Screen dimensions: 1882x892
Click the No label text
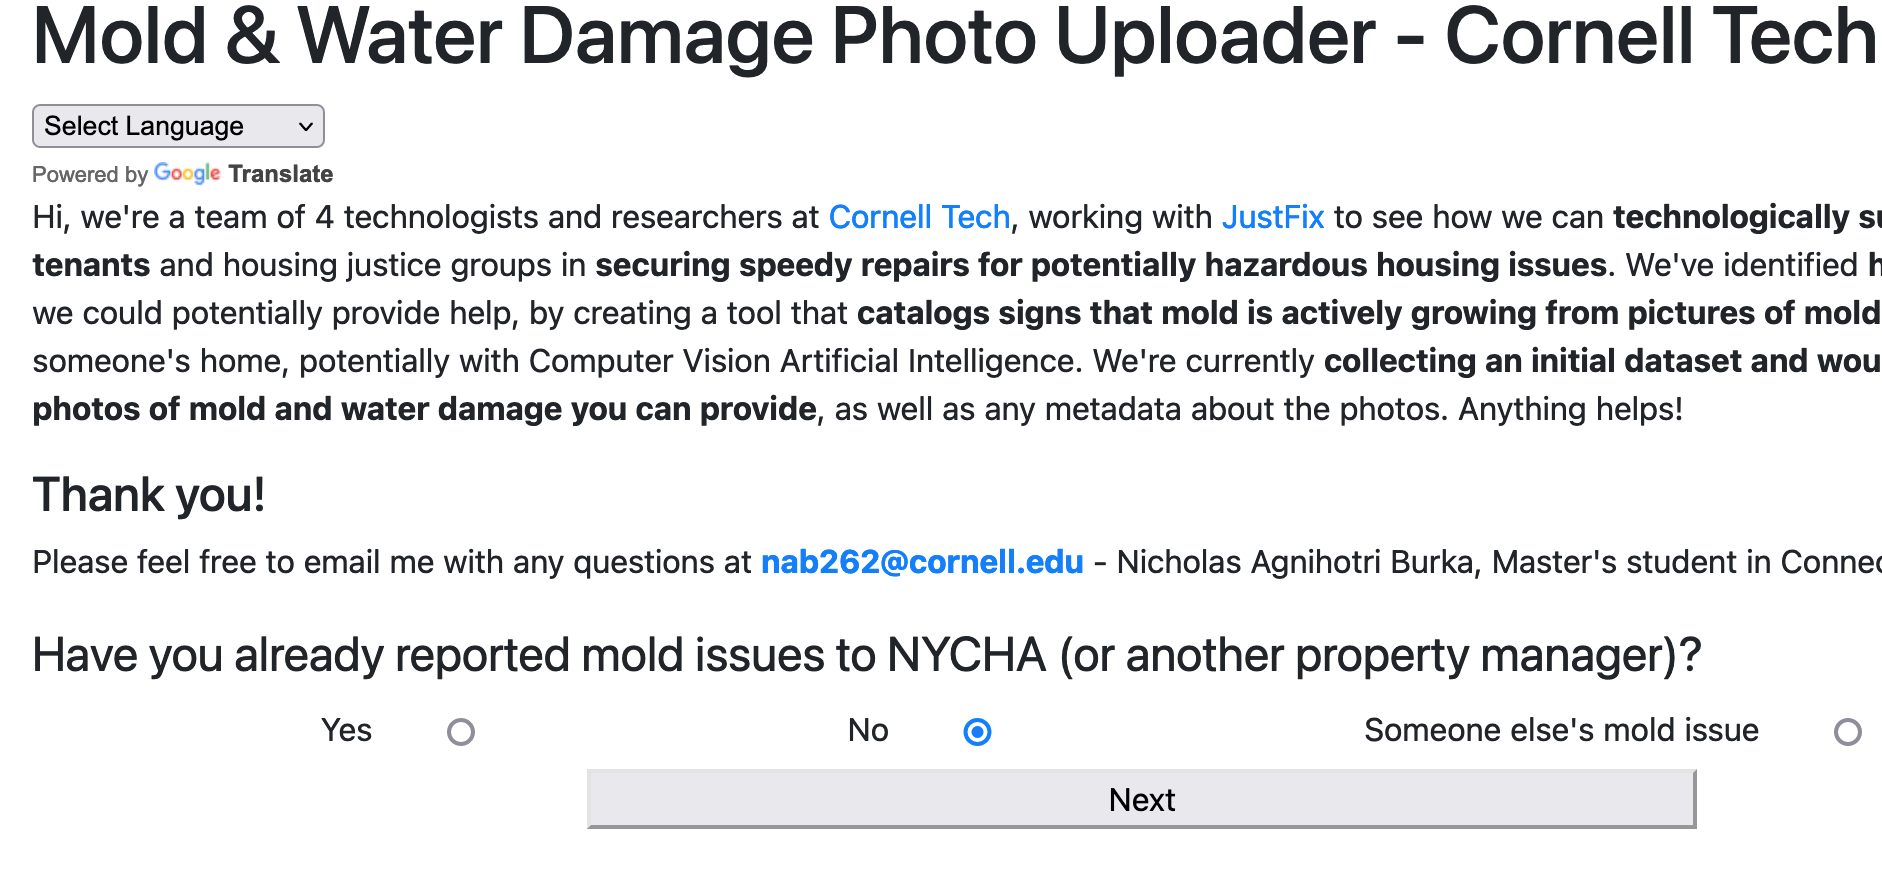(x=868, y=731)
